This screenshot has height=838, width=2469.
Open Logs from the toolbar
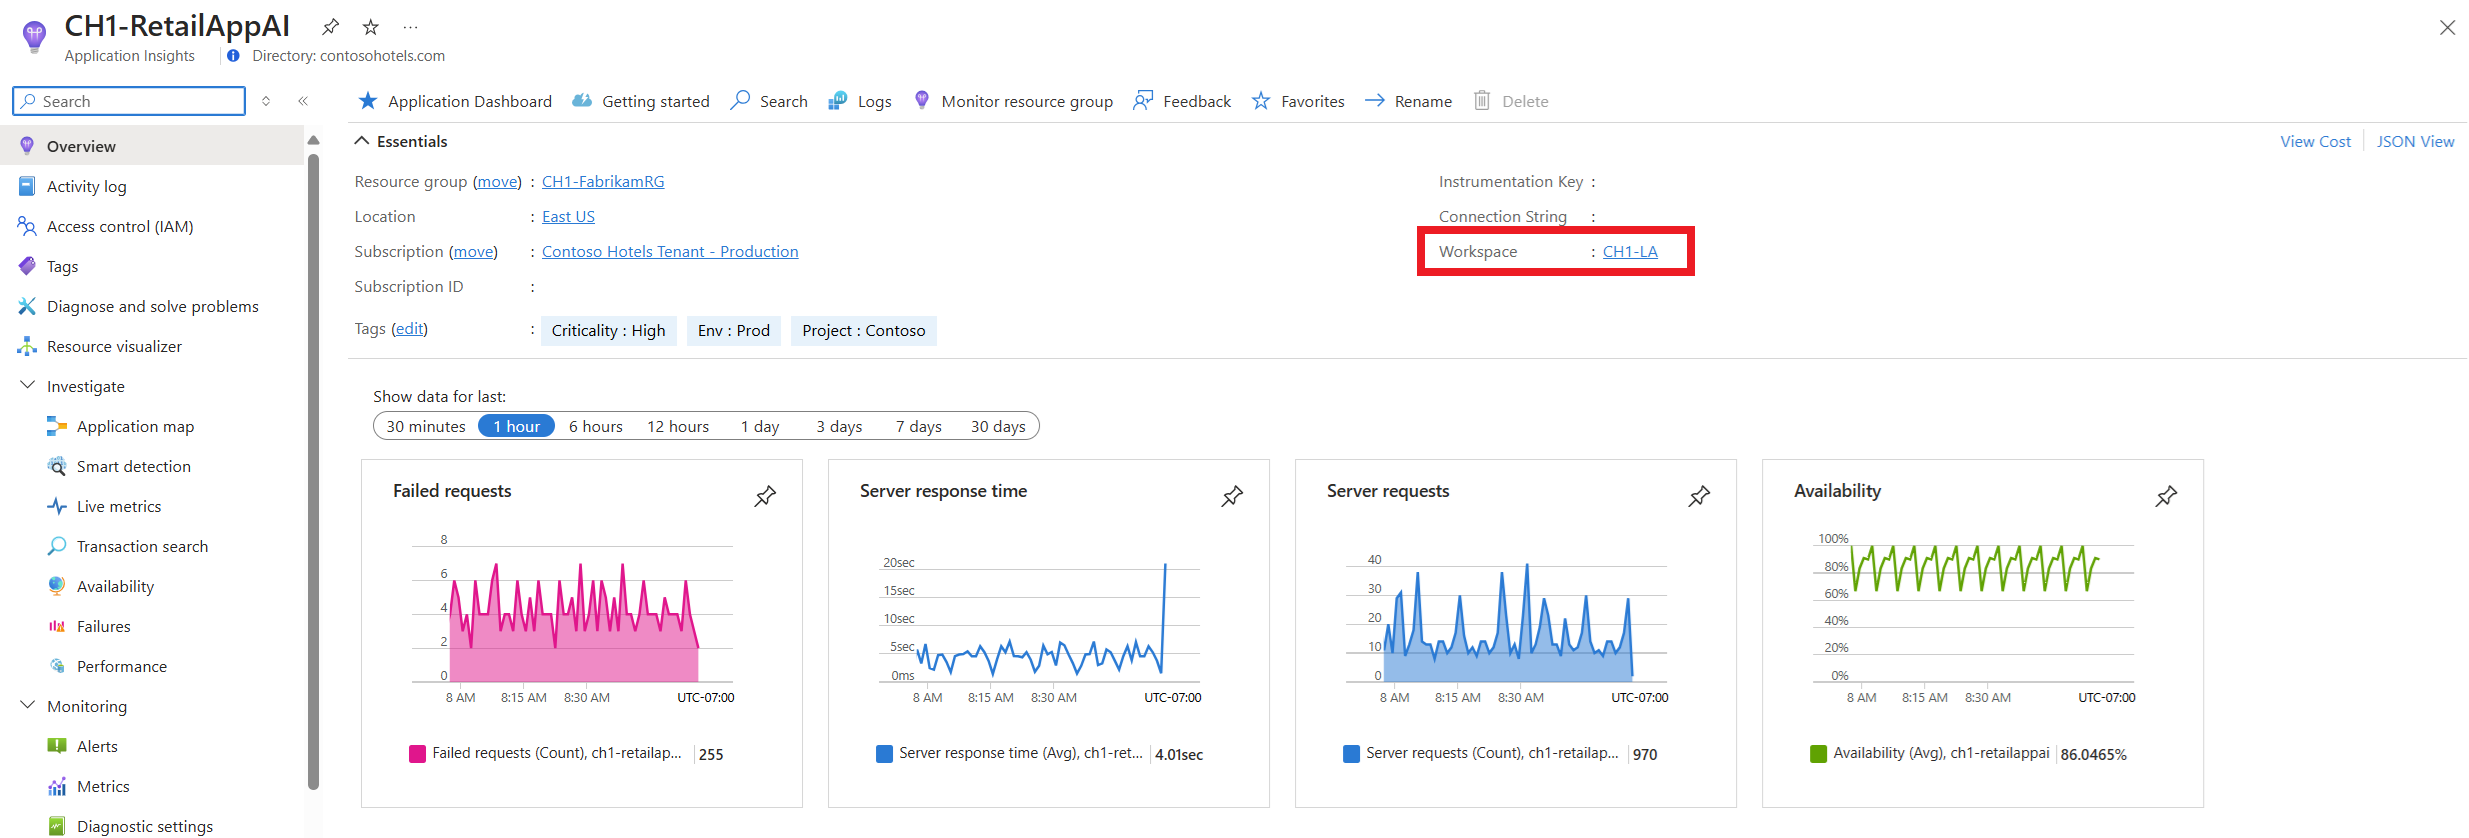[860, 101]
